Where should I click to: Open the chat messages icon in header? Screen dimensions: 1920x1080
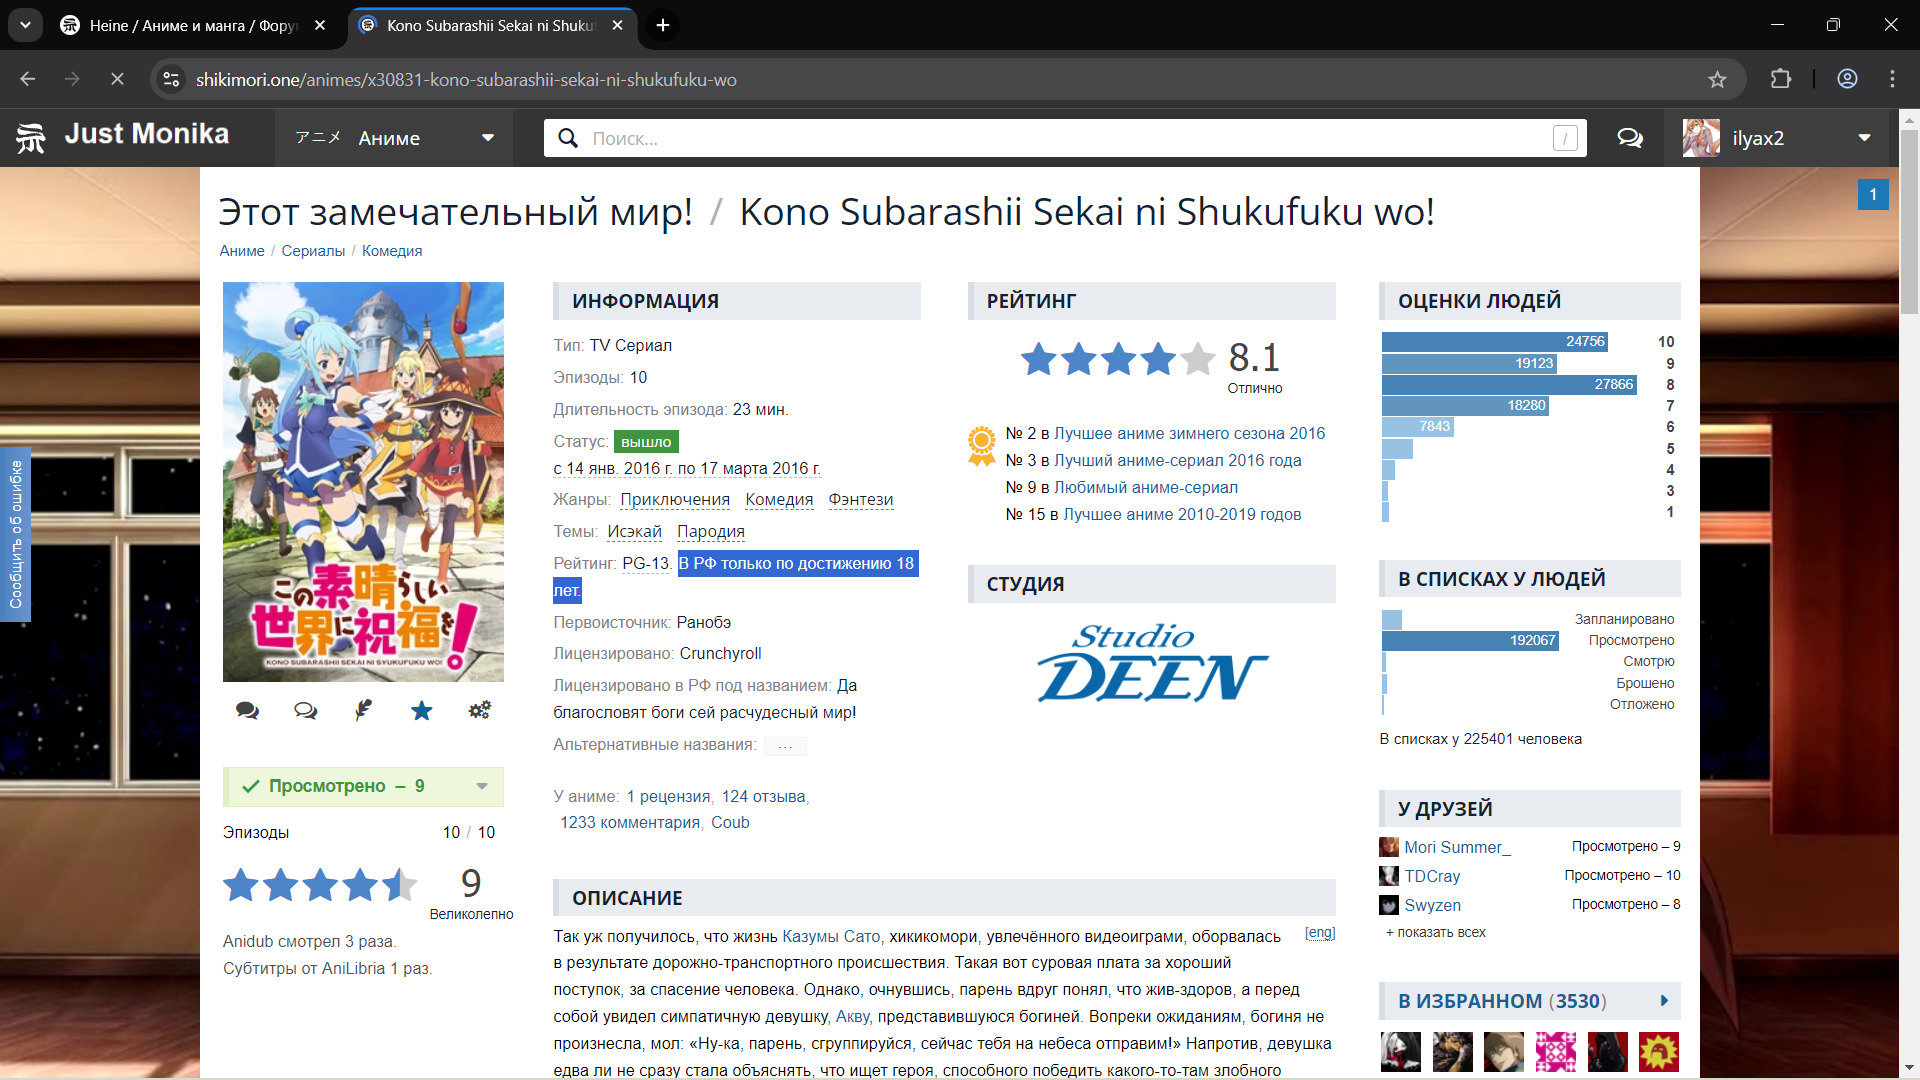(x=1630, y=138)
